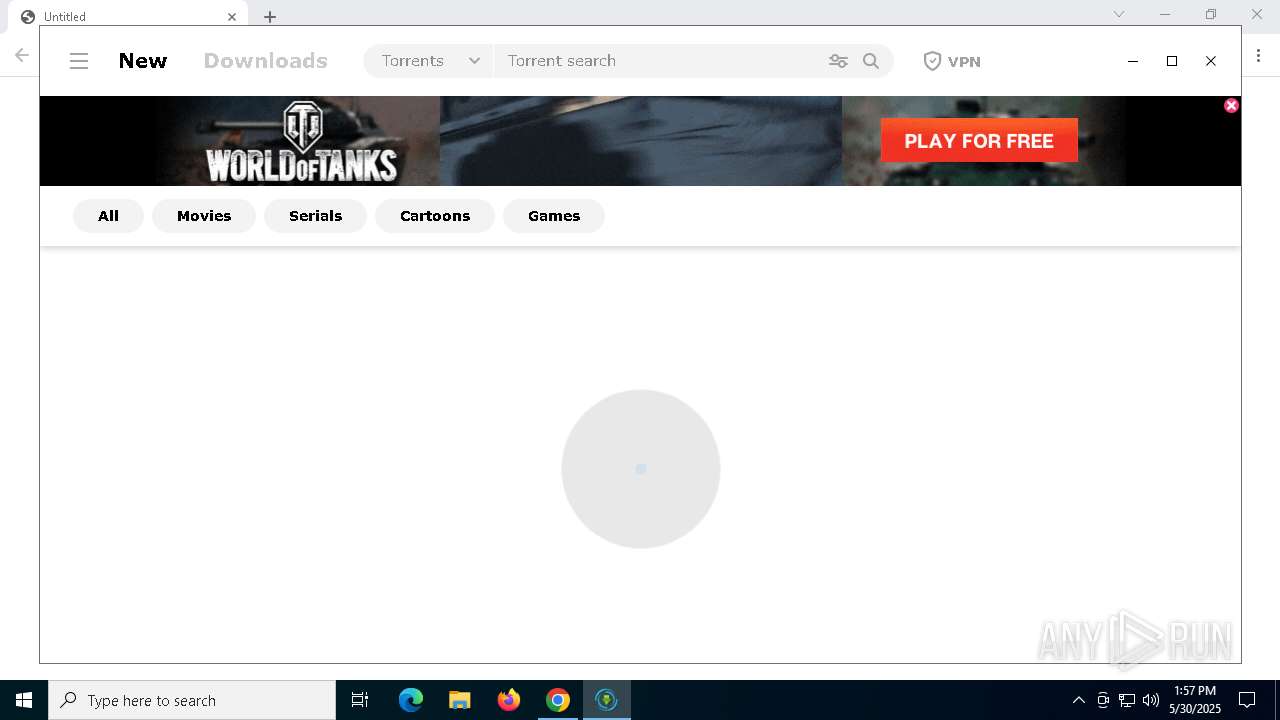Screen dimensions: 1280x720
Task: Close the Untitled browser tab
Action: point(232,17)
